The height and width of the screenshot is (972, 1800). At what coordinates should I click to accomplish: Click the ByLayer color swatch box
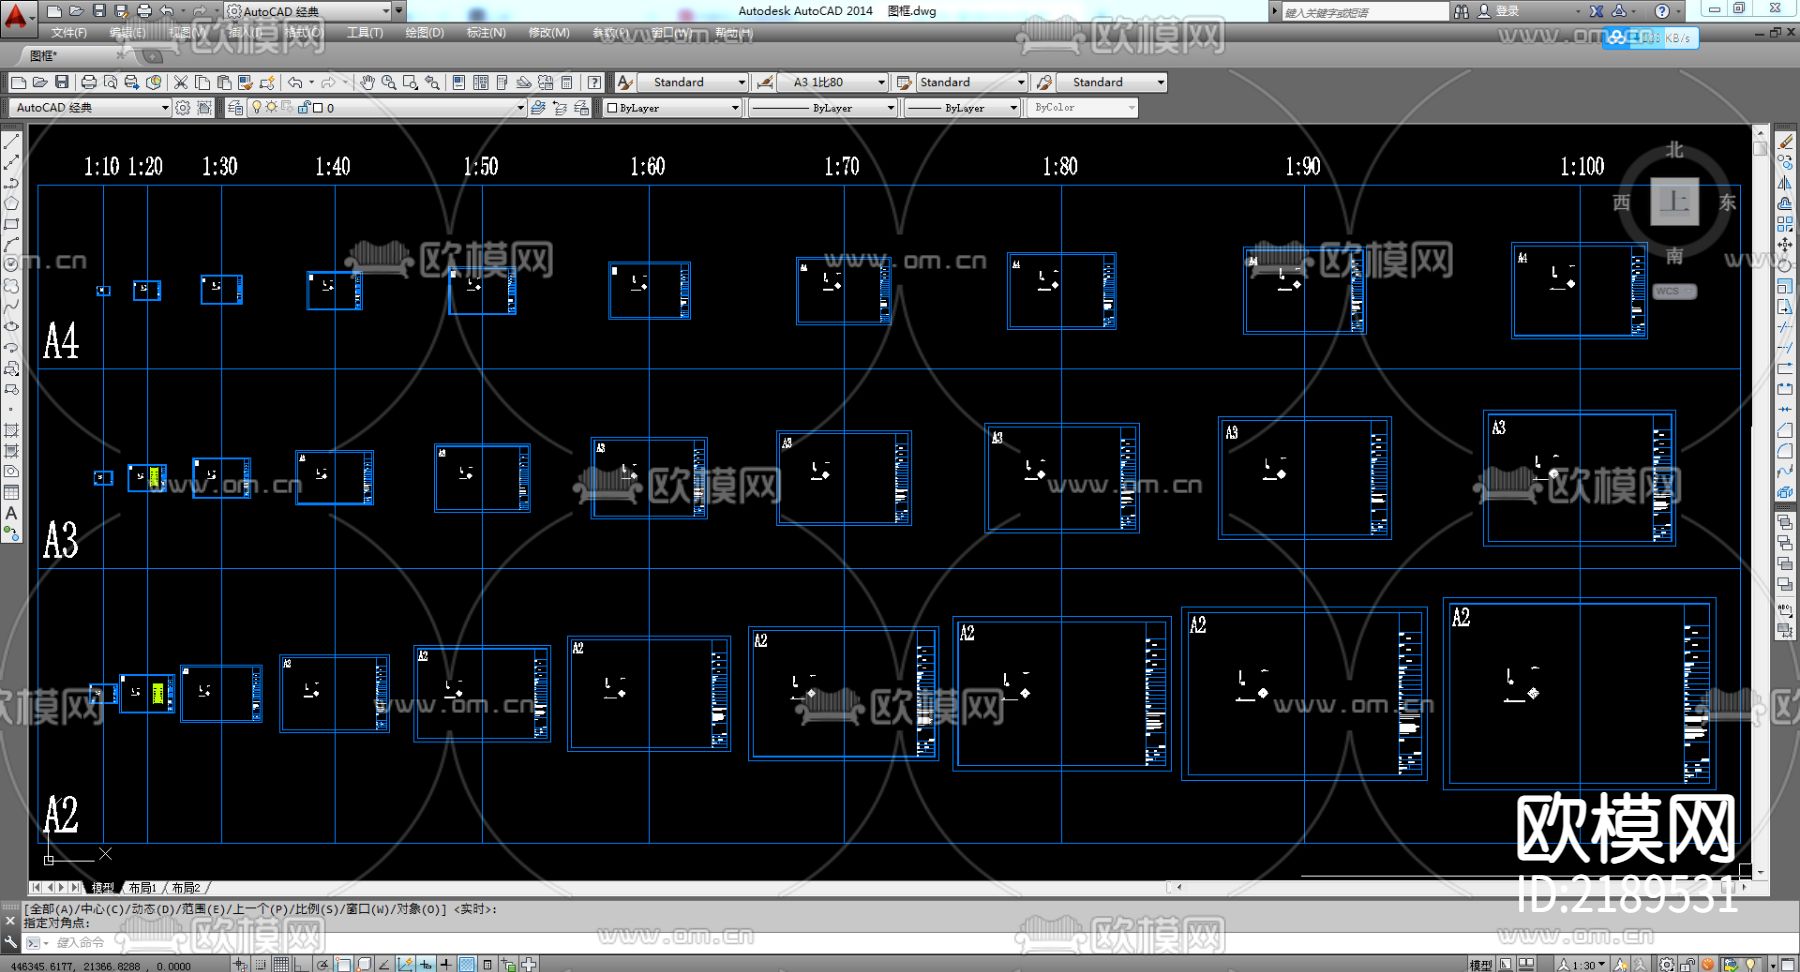coord(612,107)
